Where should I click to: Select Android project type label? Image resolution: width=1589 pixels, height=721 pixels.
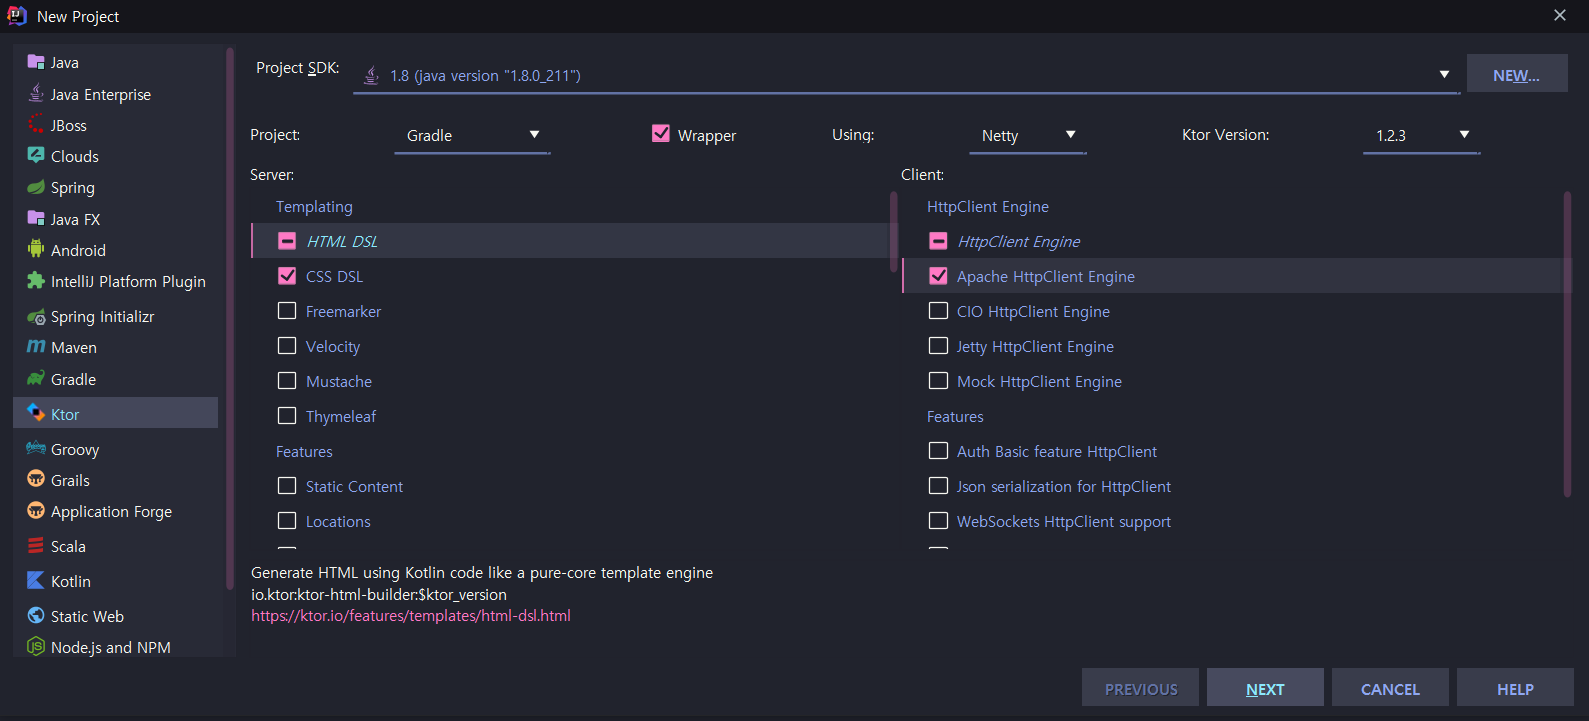tap(78, 251)
